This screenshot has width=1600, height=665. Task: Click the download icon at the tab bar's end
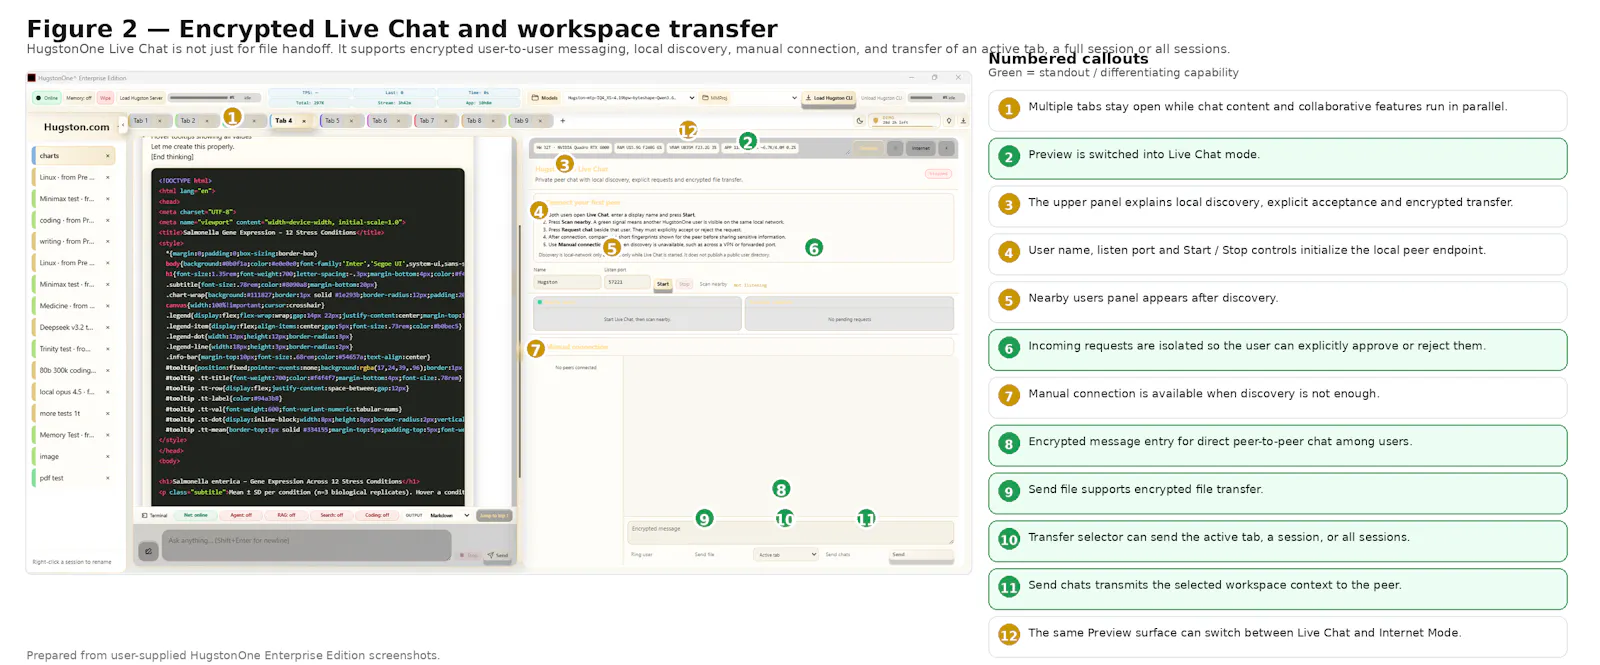pos(963,121)
